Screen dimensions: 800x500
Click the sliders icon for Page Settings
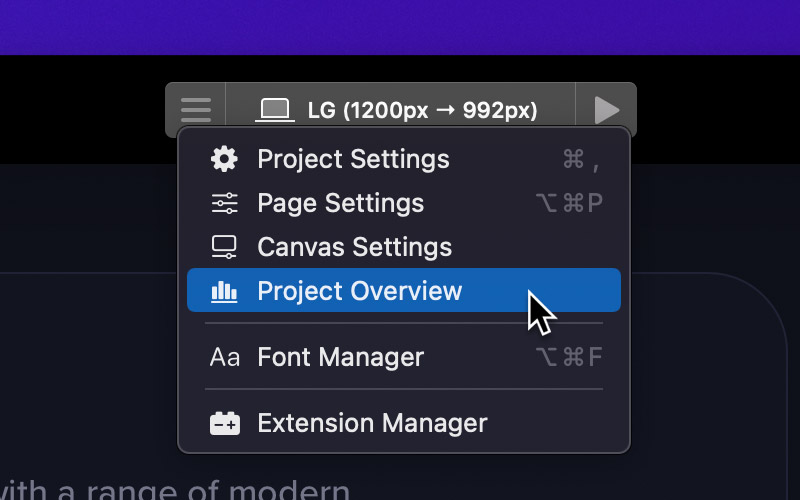tap(224, 203)
